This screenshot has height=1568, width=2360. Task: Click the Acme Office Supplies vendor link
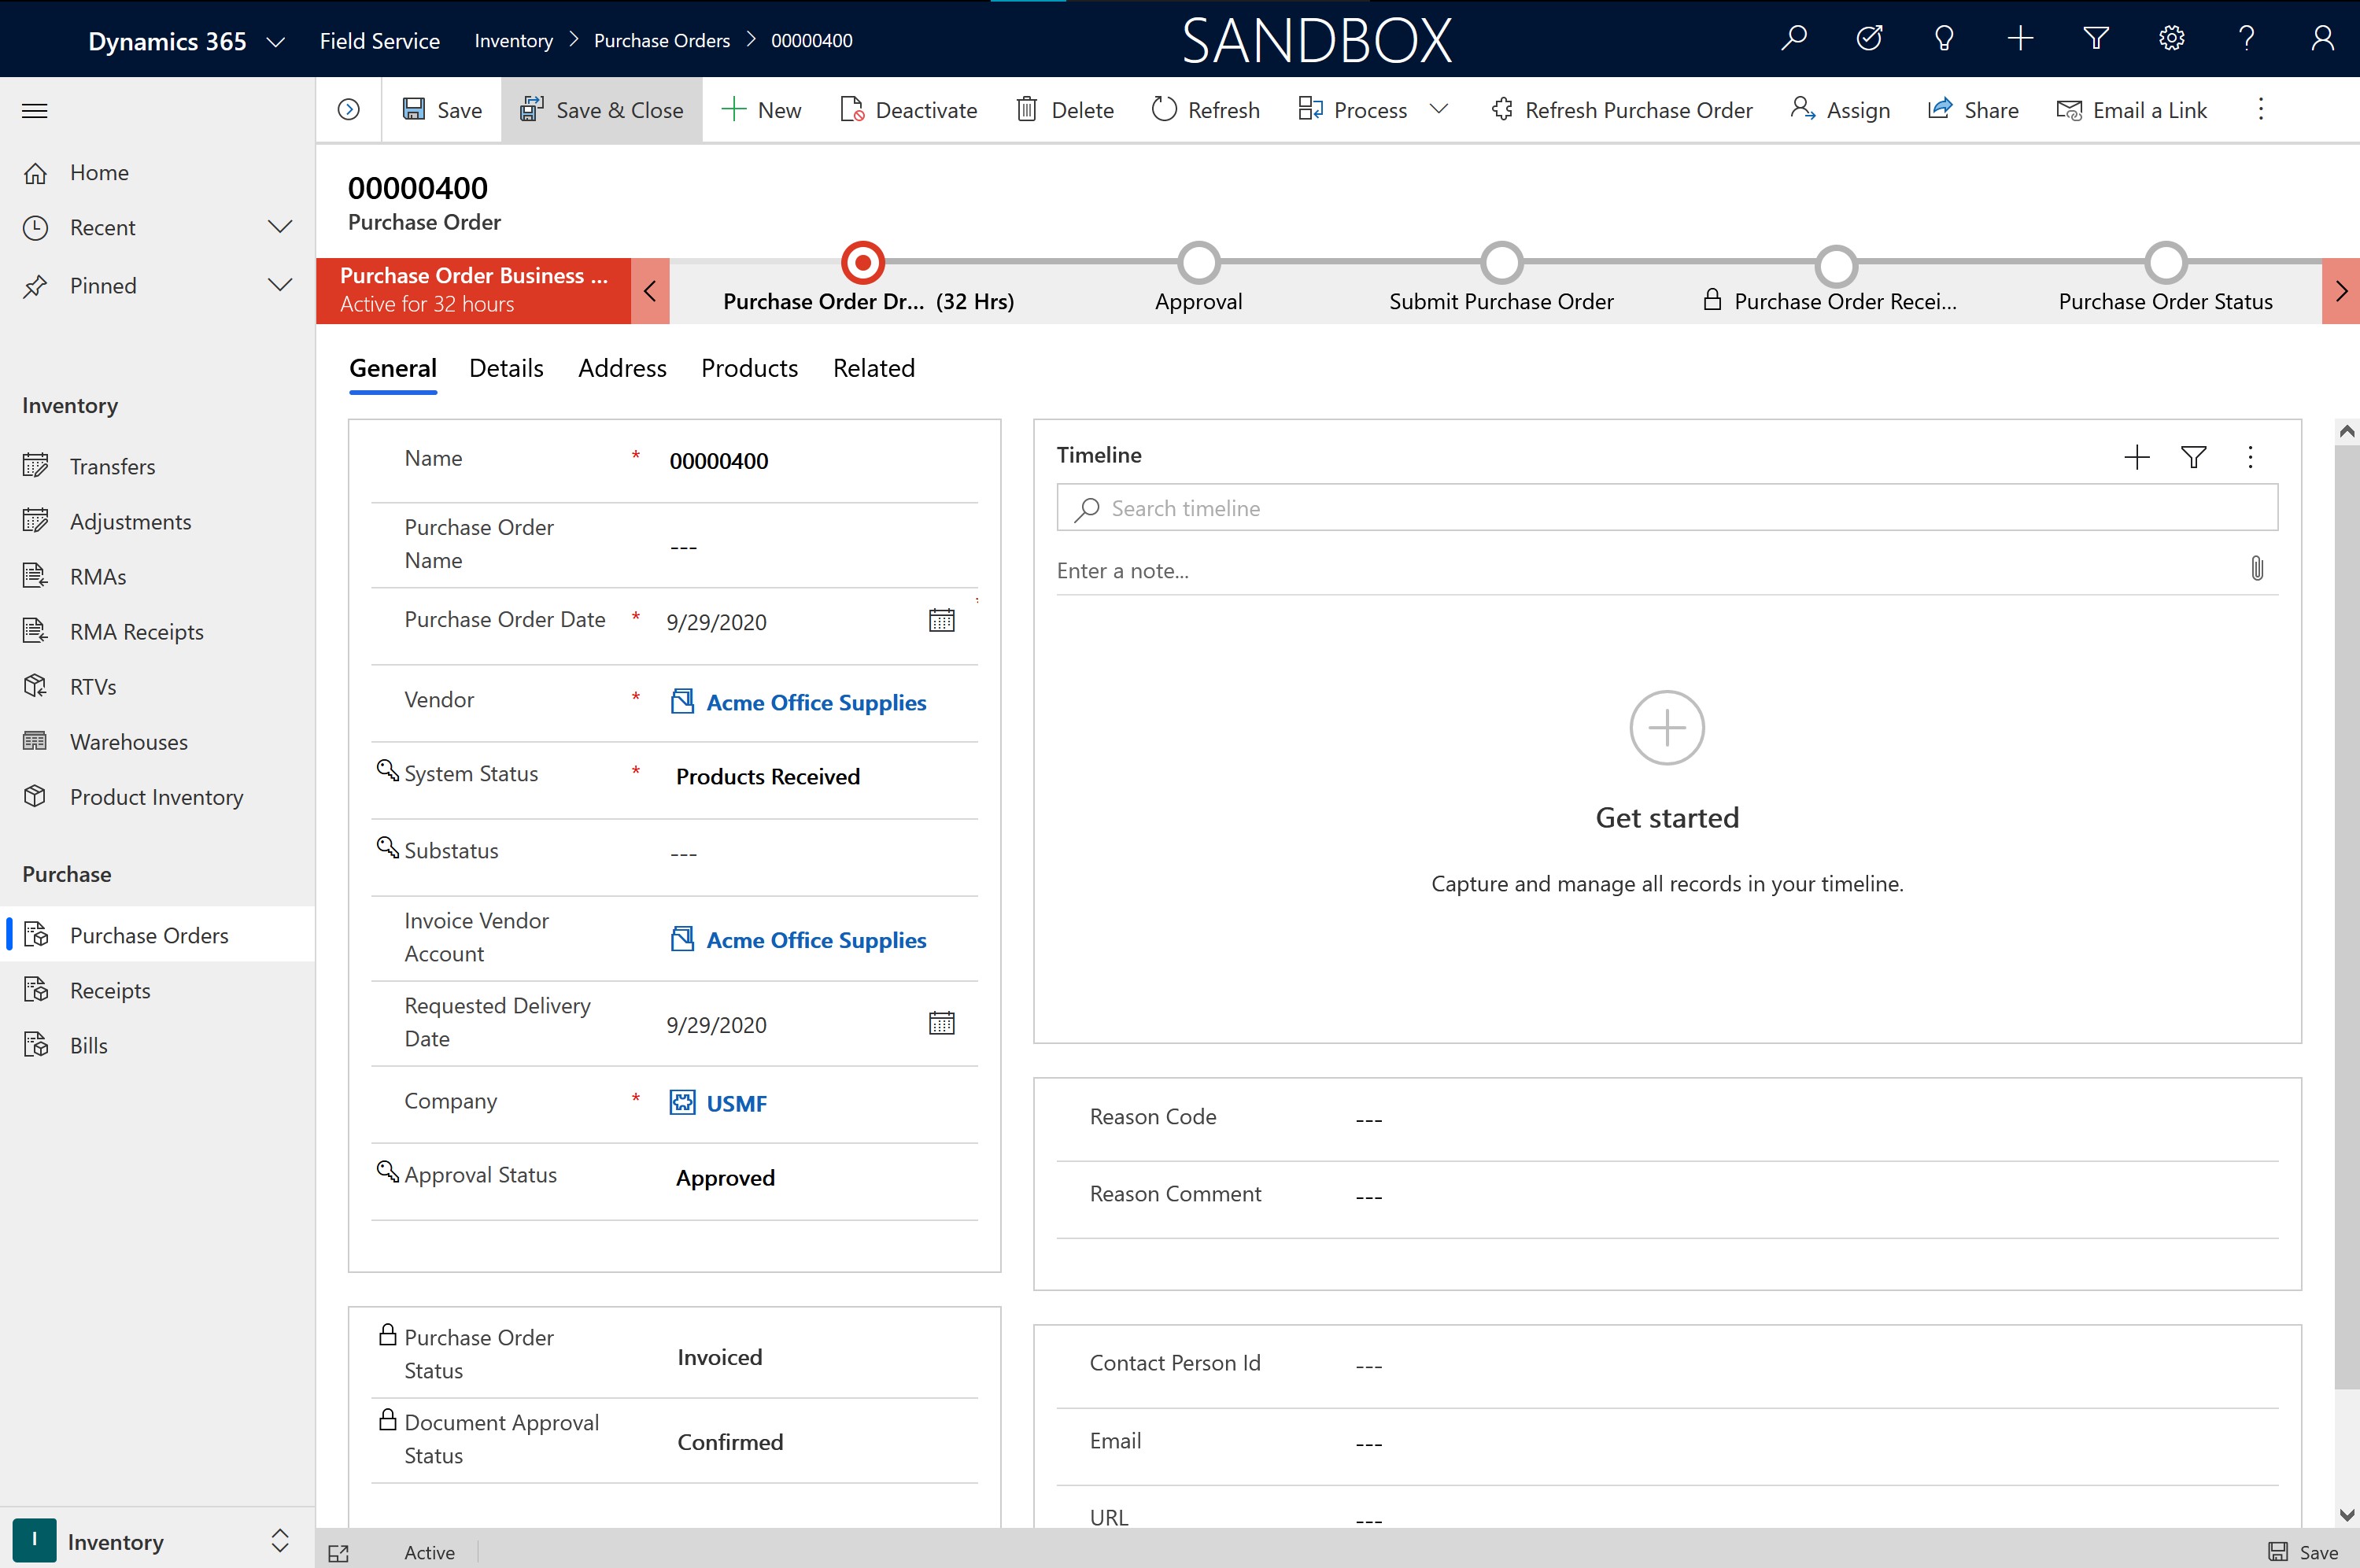tap(814, 702)
